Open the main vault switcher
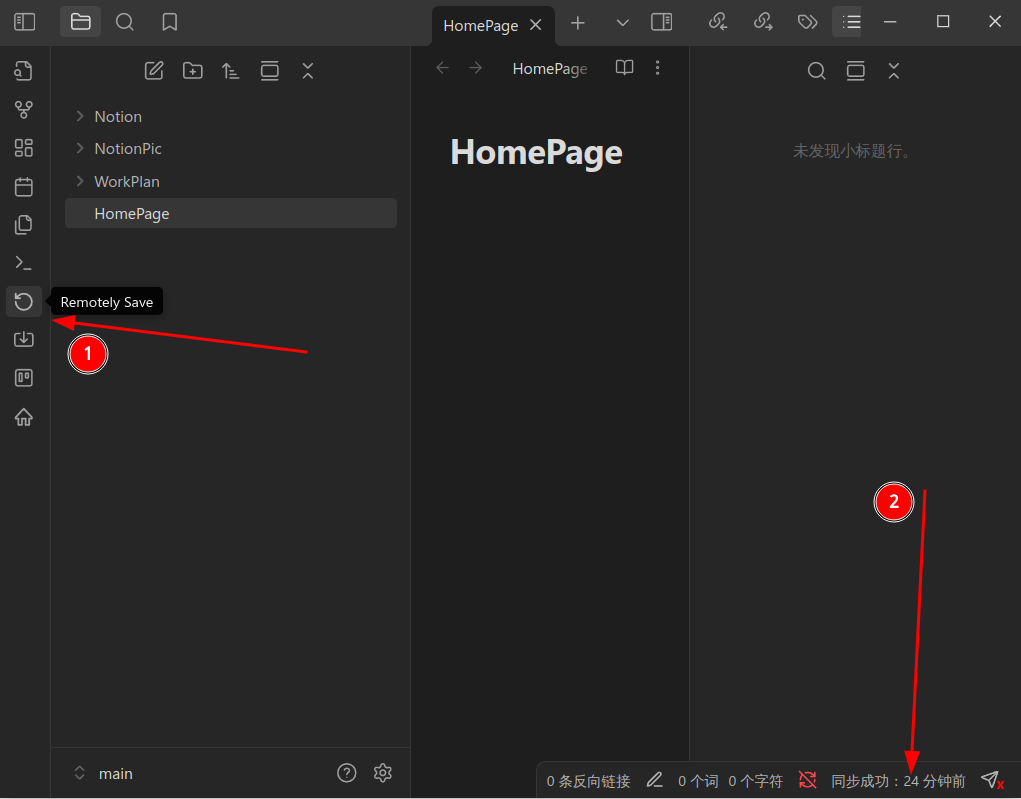The height and width of the screenshot is (799, 1021). point(104,774)
